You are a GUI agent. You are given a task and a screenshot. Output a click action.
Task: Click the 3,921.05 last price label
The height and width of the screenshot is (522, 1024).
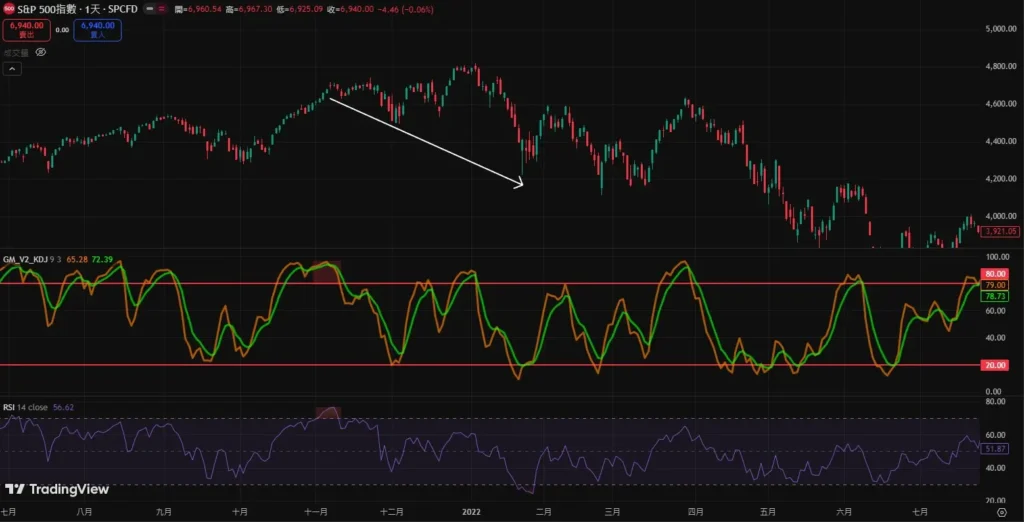[999, 231]
